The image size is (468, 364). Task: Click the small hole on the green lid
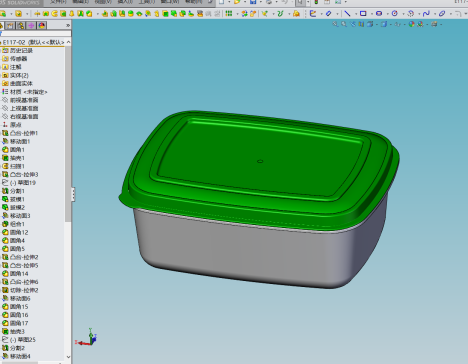click(x=260, y=161)
